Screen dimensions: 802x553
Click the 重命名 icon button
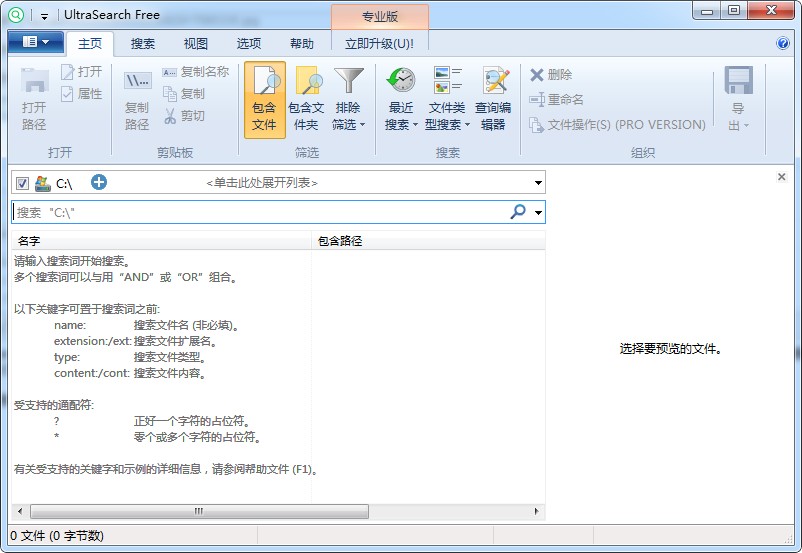556,99
